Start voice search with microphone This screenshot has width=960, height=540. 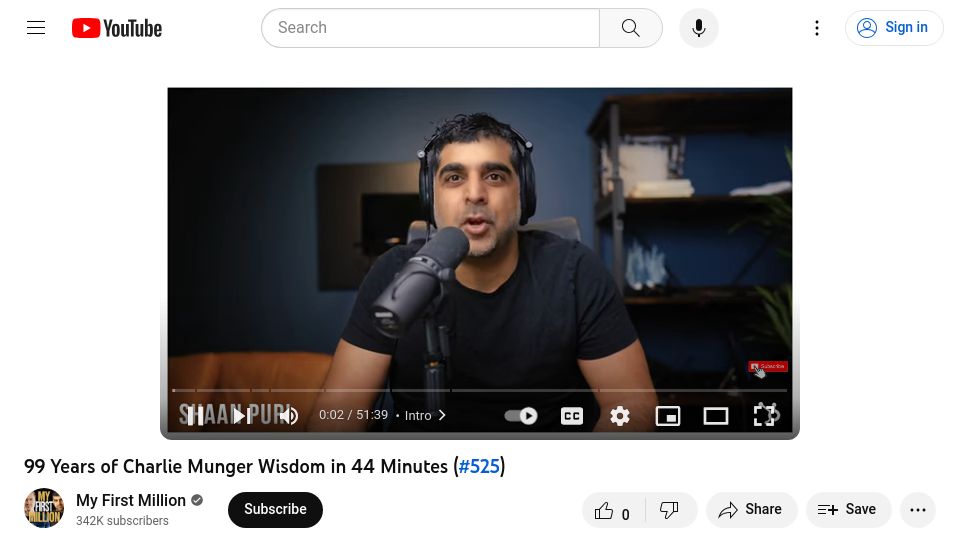[x=699, y=28]
